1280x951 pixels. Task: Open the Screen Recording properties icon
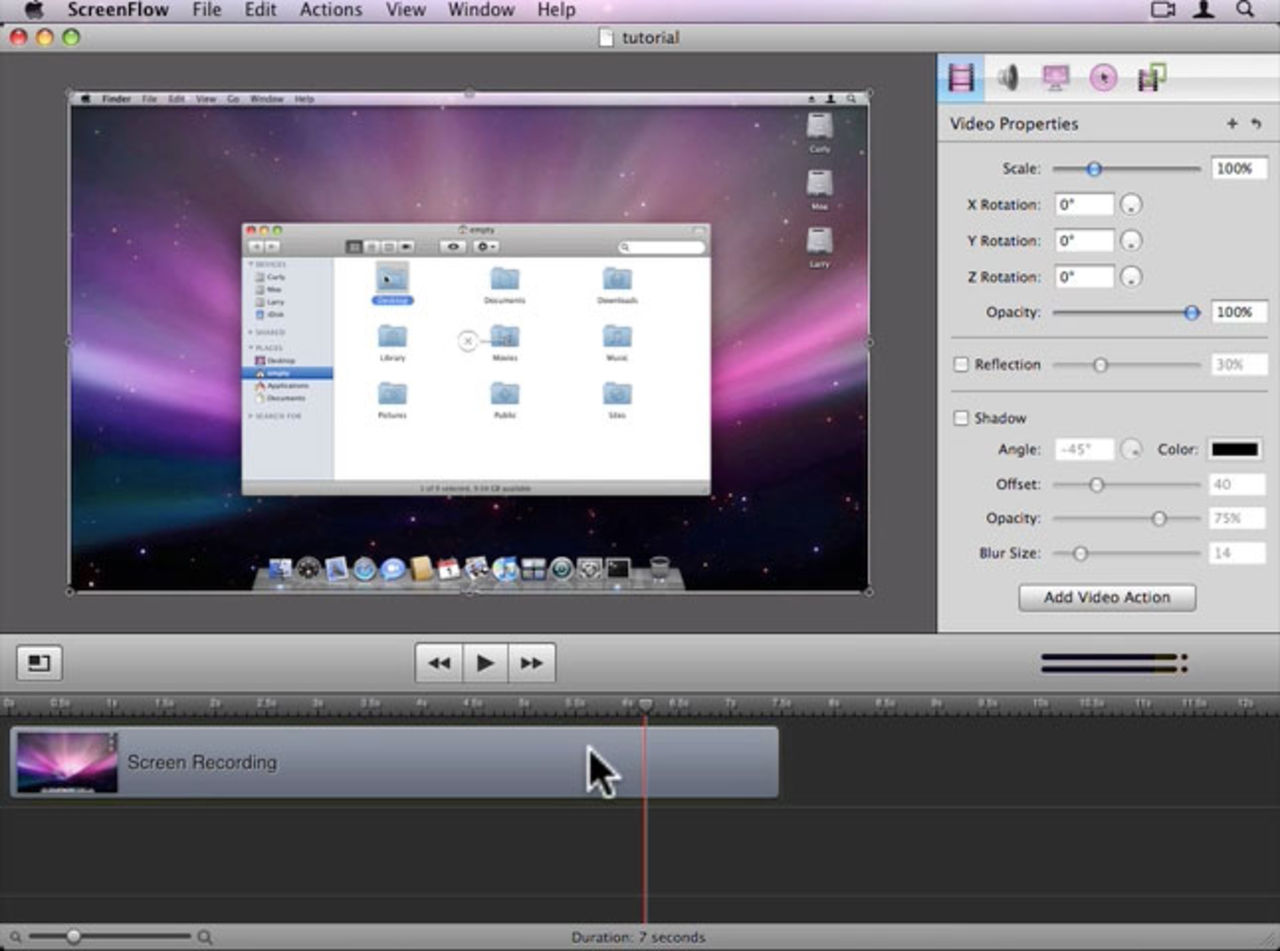pos(1055,78)
